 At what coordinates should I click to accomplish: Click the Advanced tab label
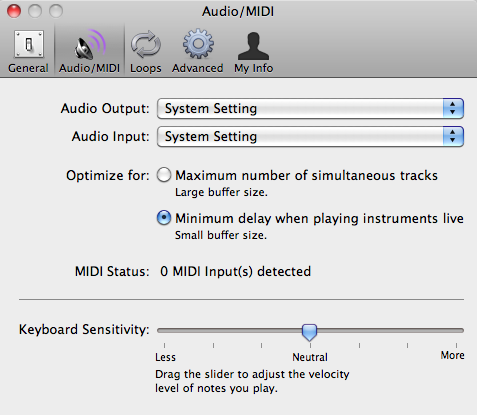tap(198, 68)
